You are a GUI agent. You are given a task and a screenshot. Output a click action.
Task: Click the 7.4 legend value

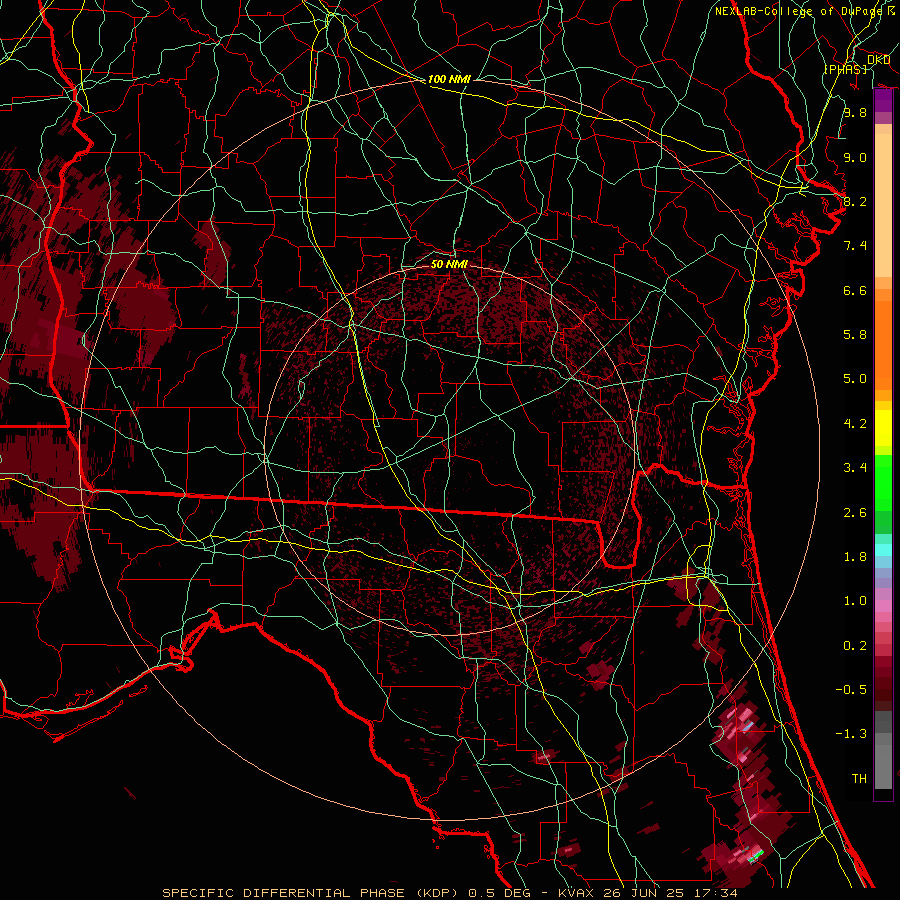coord(855,246)
